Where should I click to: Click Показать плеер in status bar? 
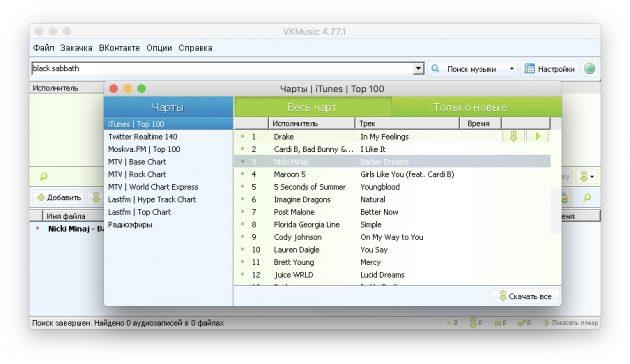tap(571, 323)
